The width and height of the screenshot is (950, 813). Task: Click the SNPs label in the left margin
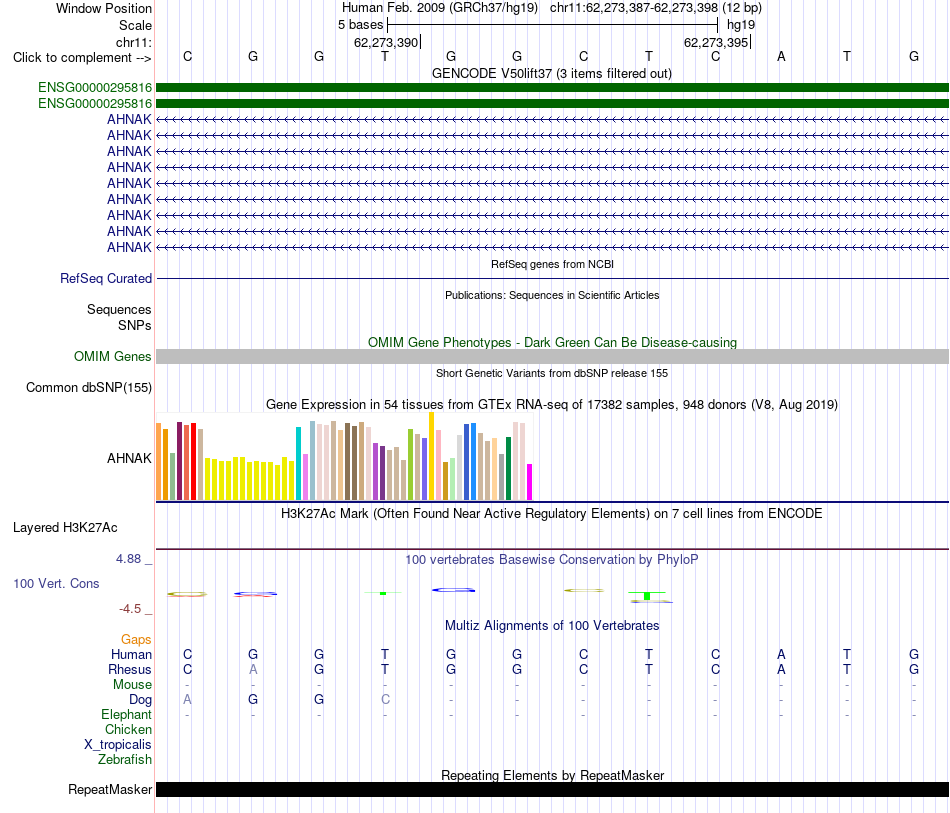[135, 325]
